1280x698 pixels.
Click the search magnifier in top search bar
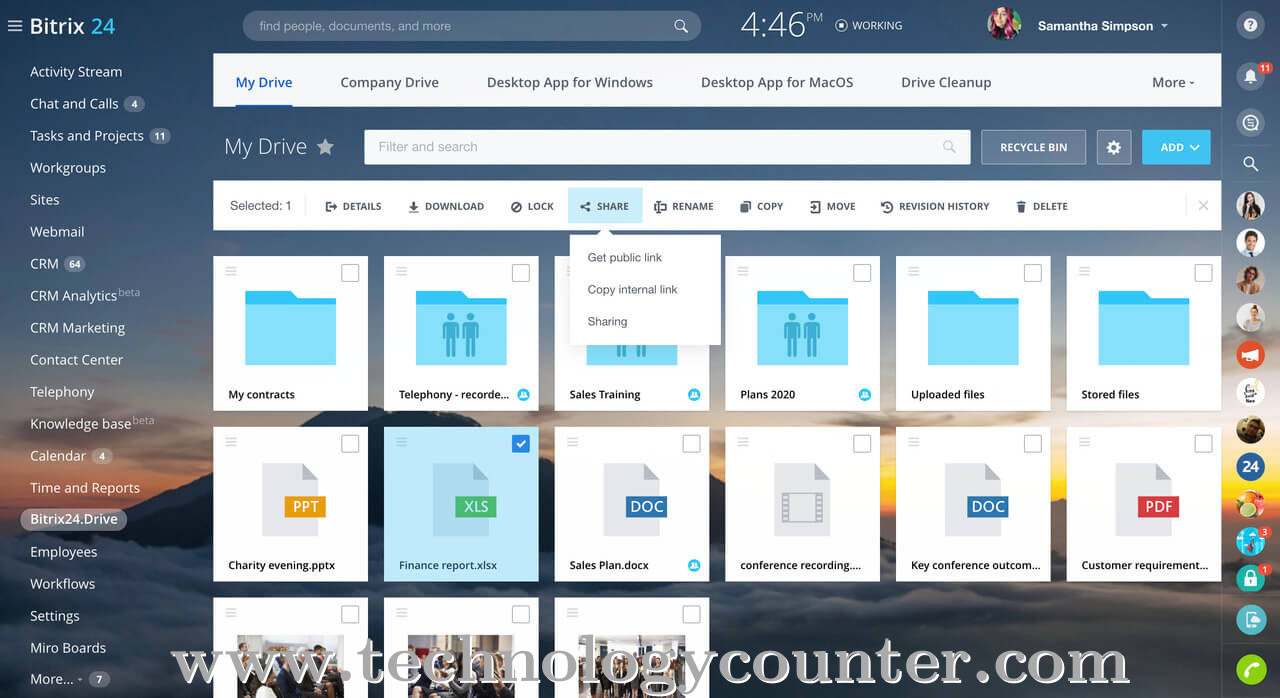681,26
